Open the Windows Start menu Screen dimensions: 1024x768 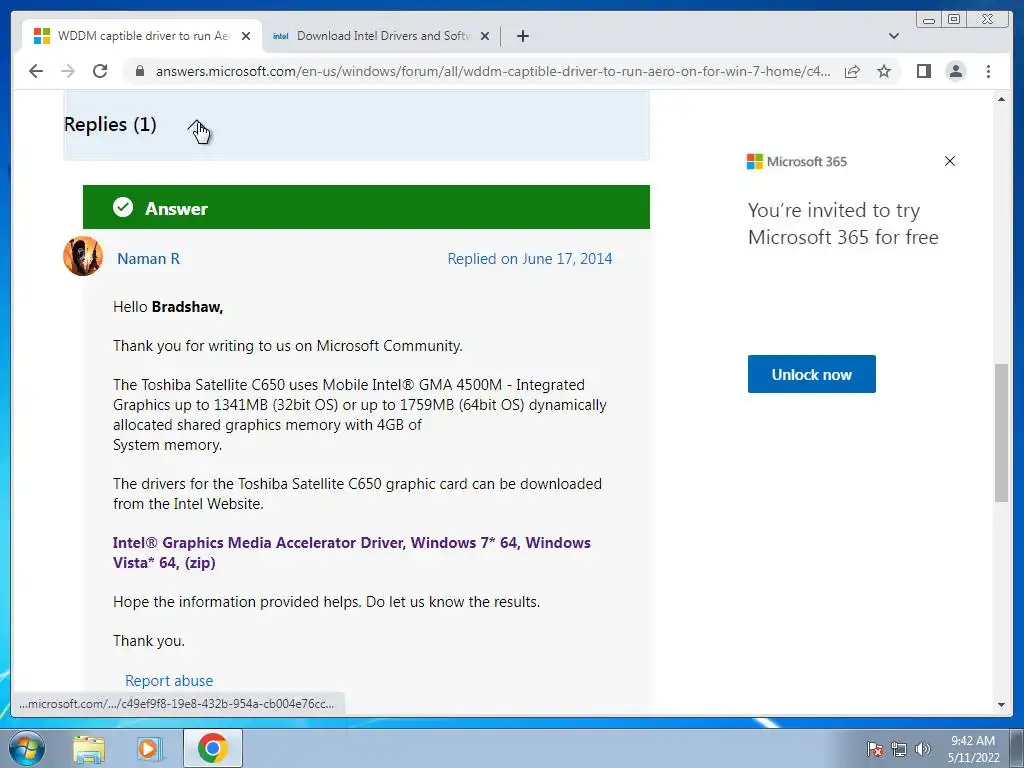click(27, 748)
